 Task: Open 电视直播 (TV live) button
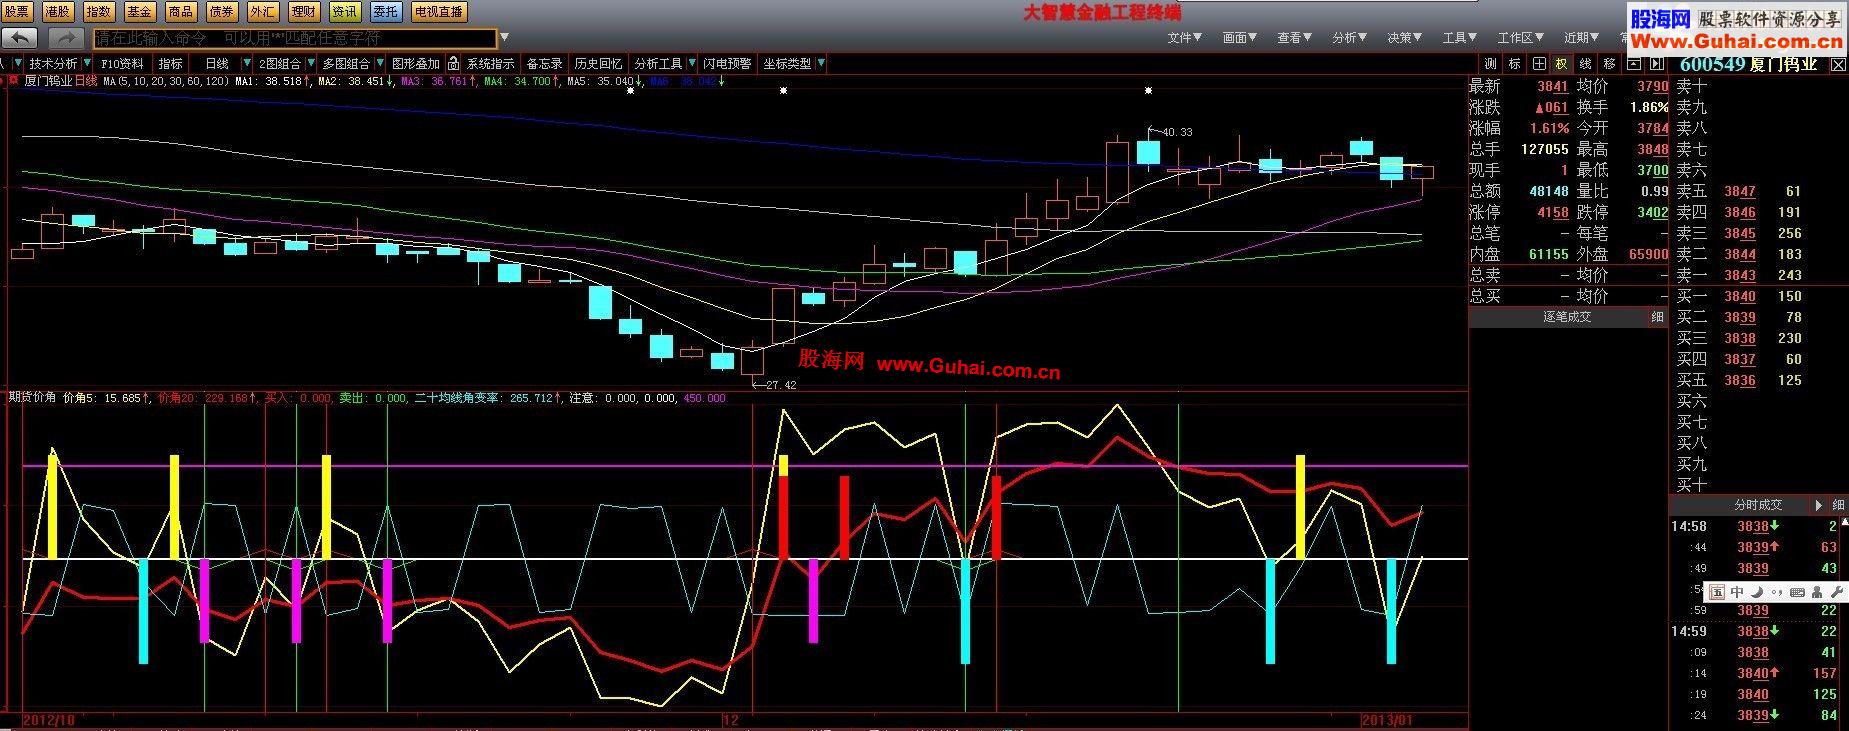439,12
